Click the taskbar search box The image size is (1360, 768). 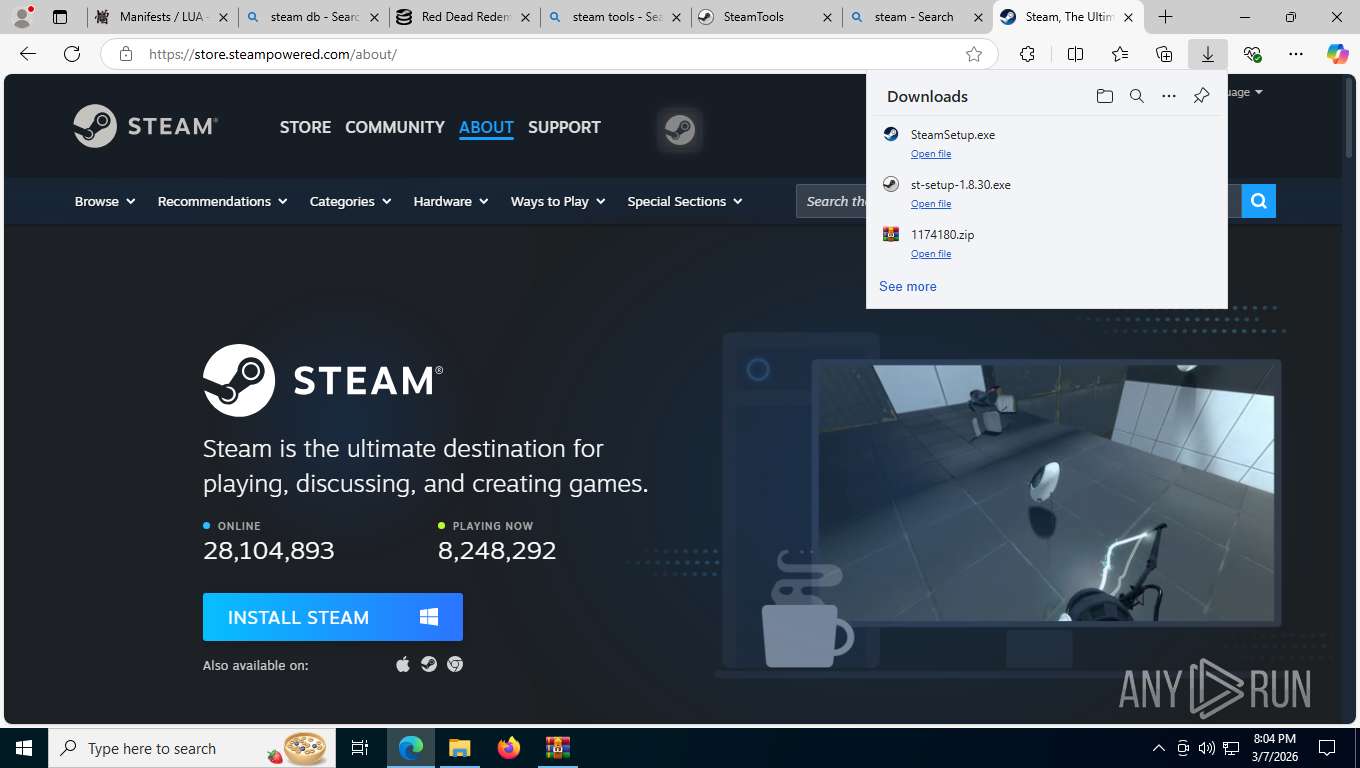193,748
